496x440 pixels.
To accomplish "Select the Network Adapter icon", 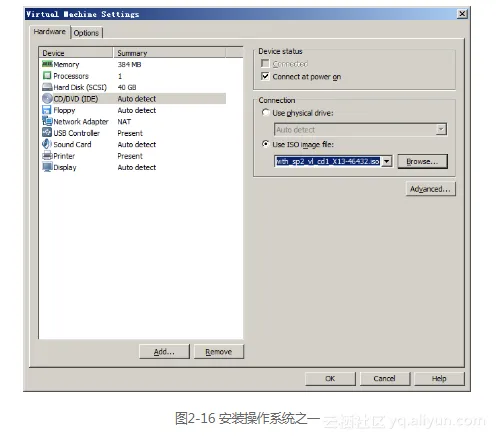I will [x=47, y=121].
